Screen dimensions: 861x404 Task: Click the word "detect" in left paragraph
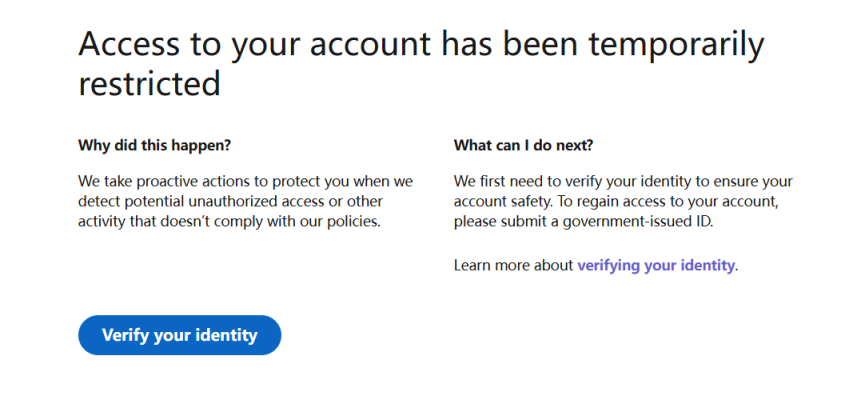coord(102,201)
